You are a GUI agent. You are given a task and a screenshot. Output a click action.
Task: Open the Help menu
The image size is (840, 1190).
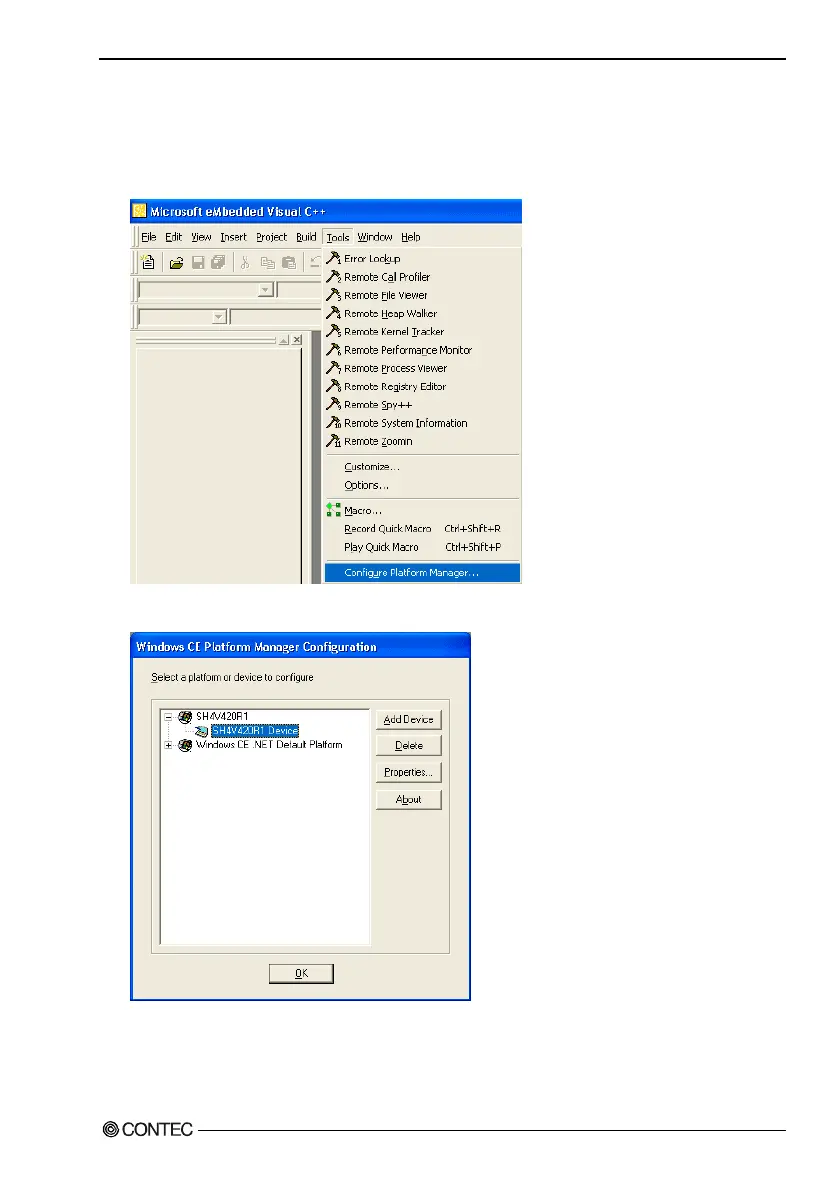[411, 237]
